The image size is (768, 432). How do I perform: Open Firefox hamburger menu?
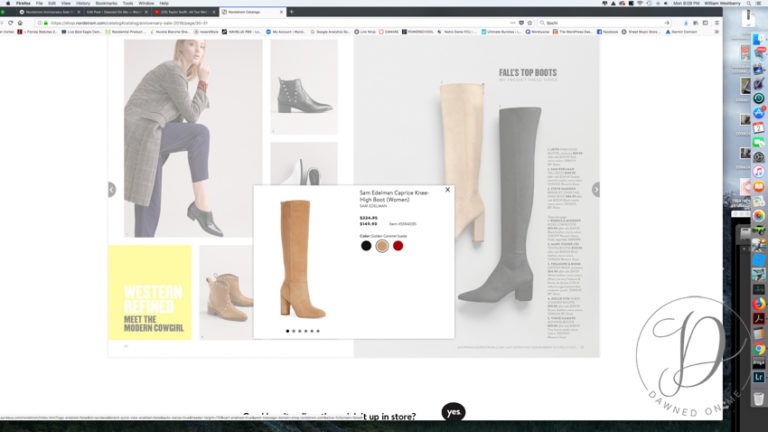717,23
